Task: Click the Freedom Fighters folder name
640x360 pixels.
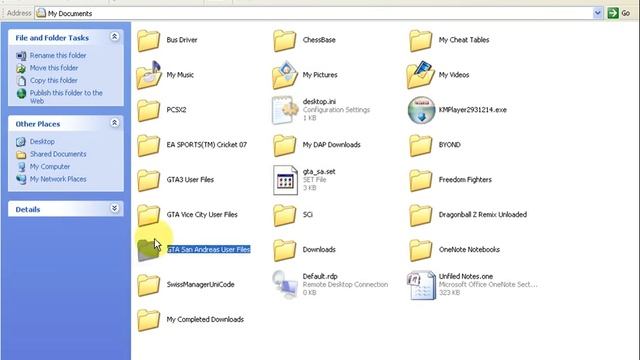Action: [465, 180]
